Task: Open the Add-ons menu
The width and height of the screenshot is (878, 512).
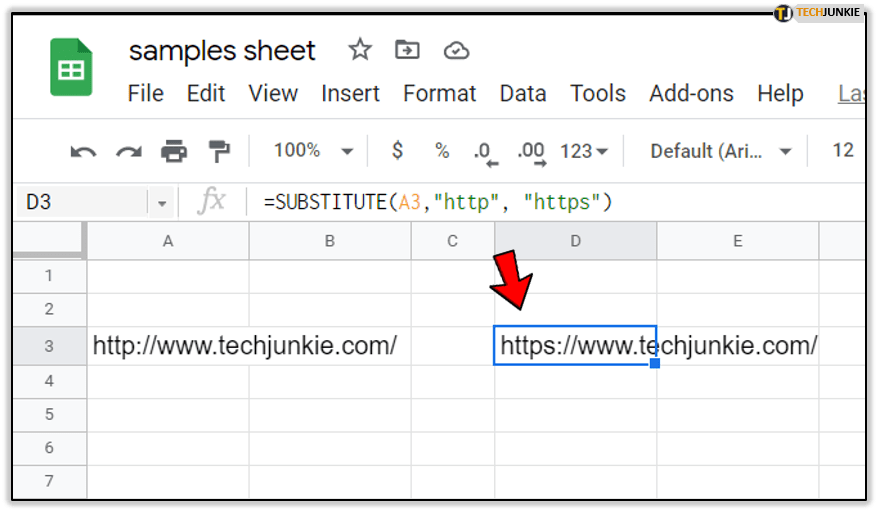Action: [x=692, y=94]
